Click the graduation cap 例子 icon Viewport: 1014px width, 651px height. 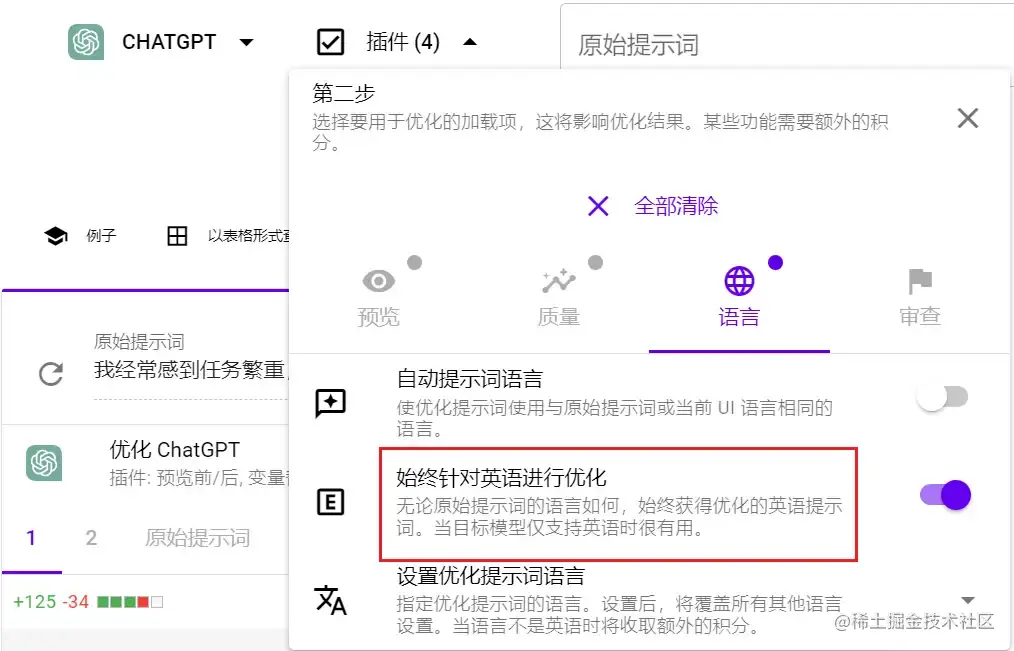tap(56, 236)
